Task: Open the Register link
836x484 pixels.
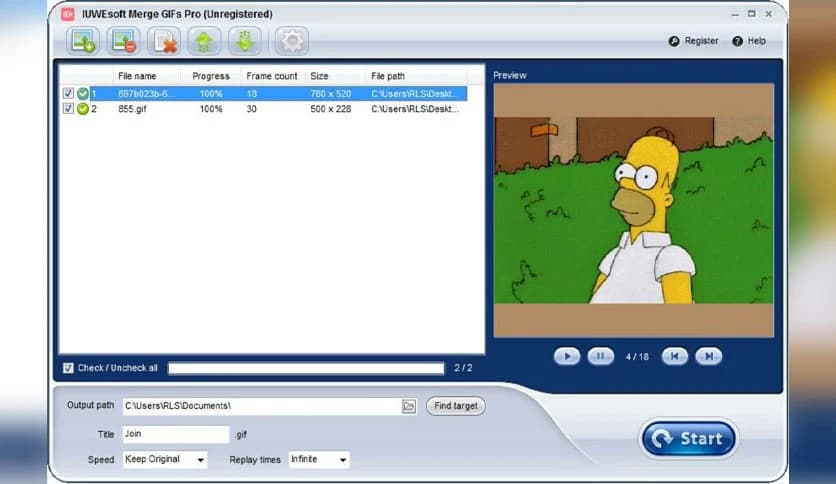Action: pos(701,41)
